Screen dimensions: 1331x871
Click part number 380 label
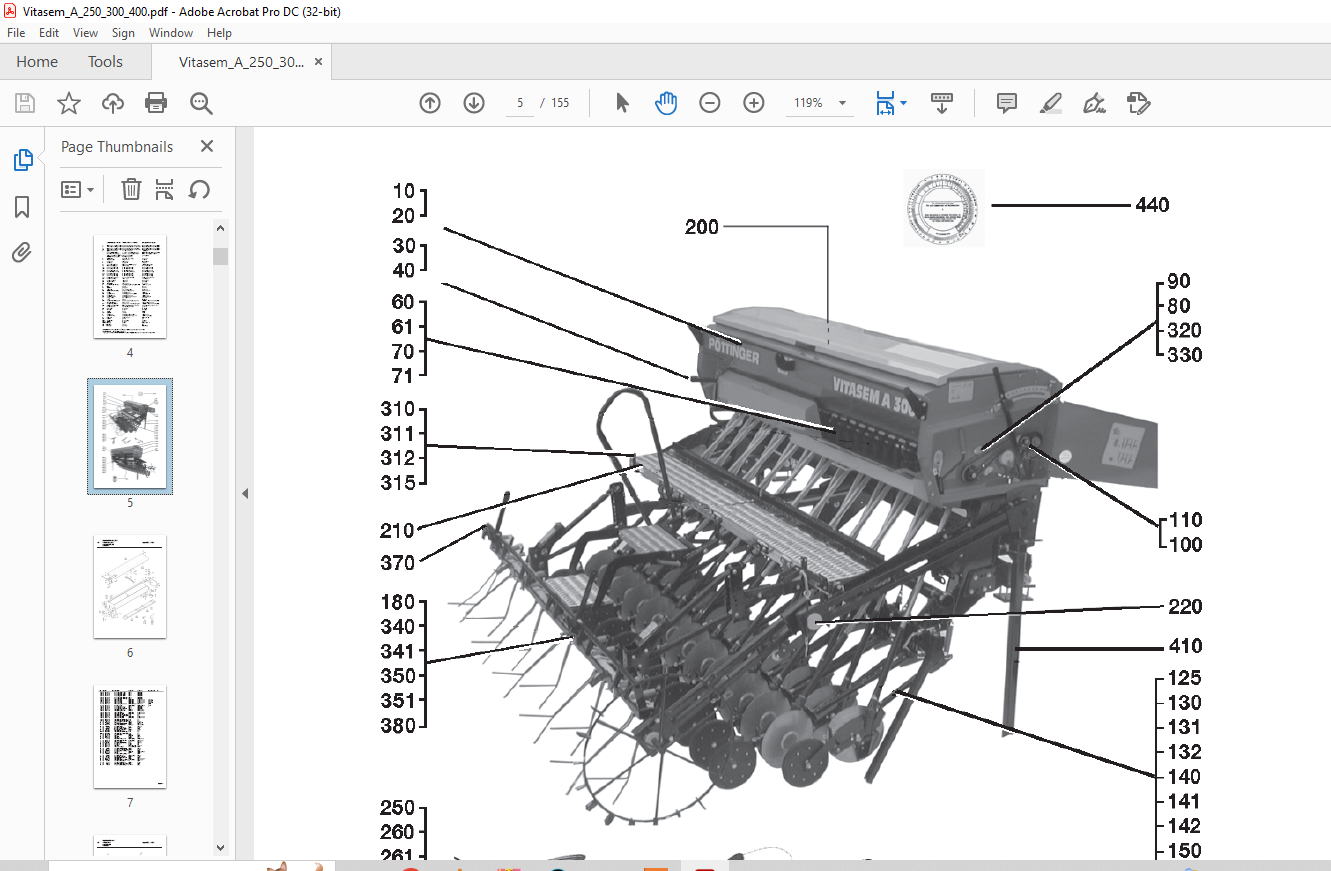coord(397,725)
